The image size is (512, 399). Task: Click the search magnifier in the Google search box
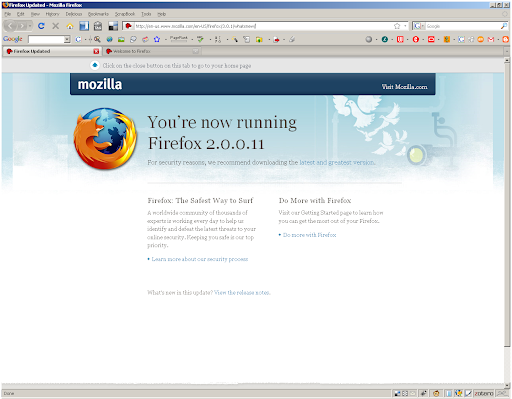pyautogui.click(x=504, y=26)
